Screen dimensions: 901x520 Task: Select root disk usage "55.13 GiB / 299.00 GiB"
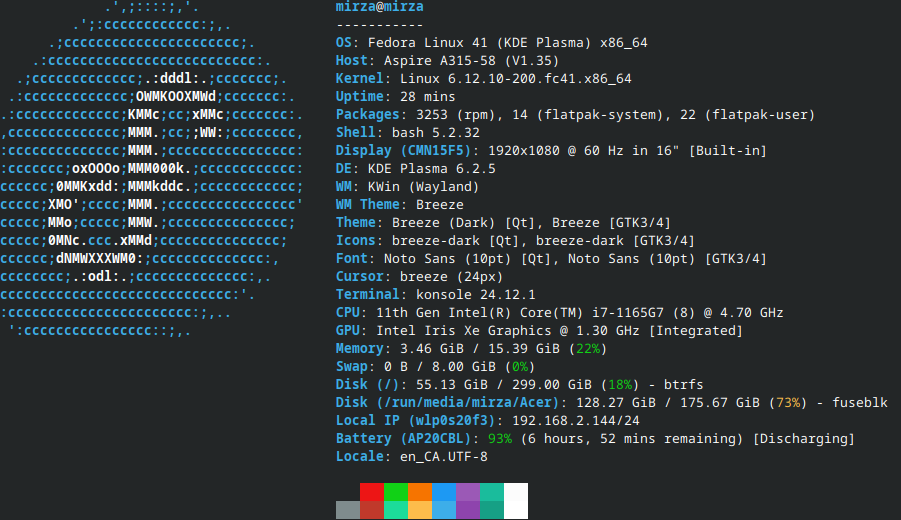click(x=504, y=384)
